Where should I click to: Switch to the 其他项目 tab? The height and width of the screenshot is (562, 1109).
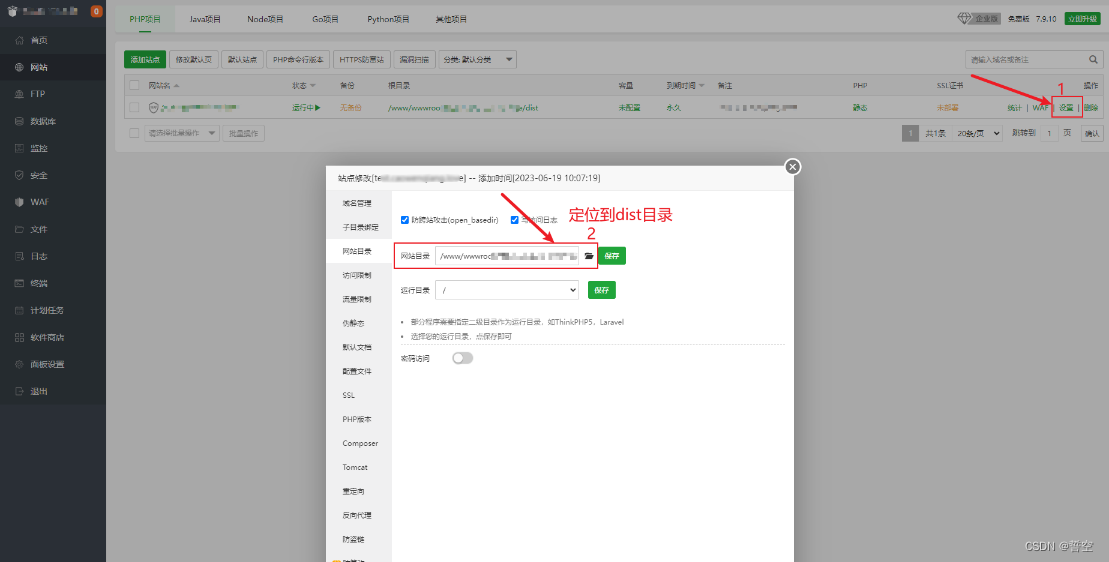click(x=451, y=19)
